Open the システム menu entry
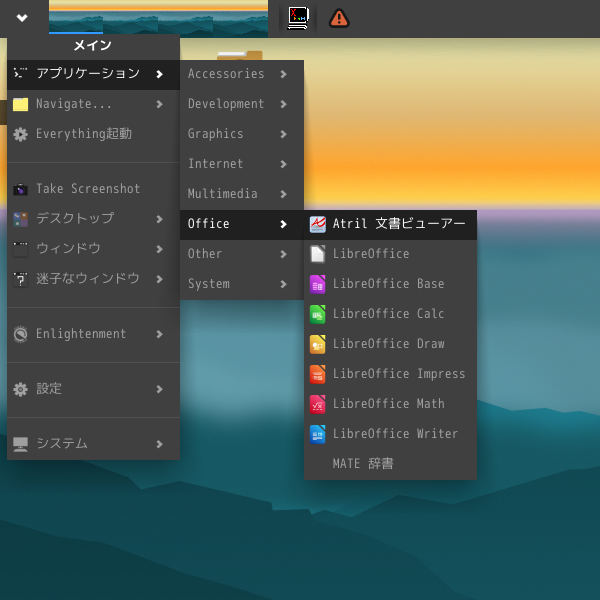Screen dimensions: 600x600 [93, 444]
